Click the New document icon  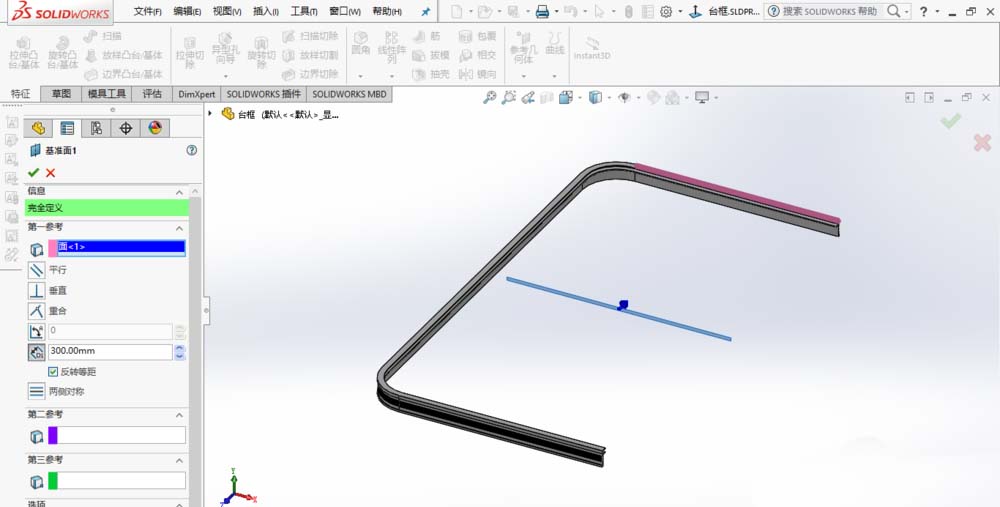coord(457,11)
